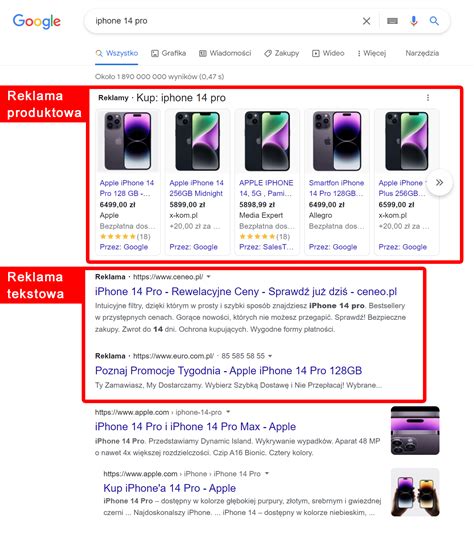Click Przez: Google under the Apple store ad
The image size is (474, 534).
point(124,247)
